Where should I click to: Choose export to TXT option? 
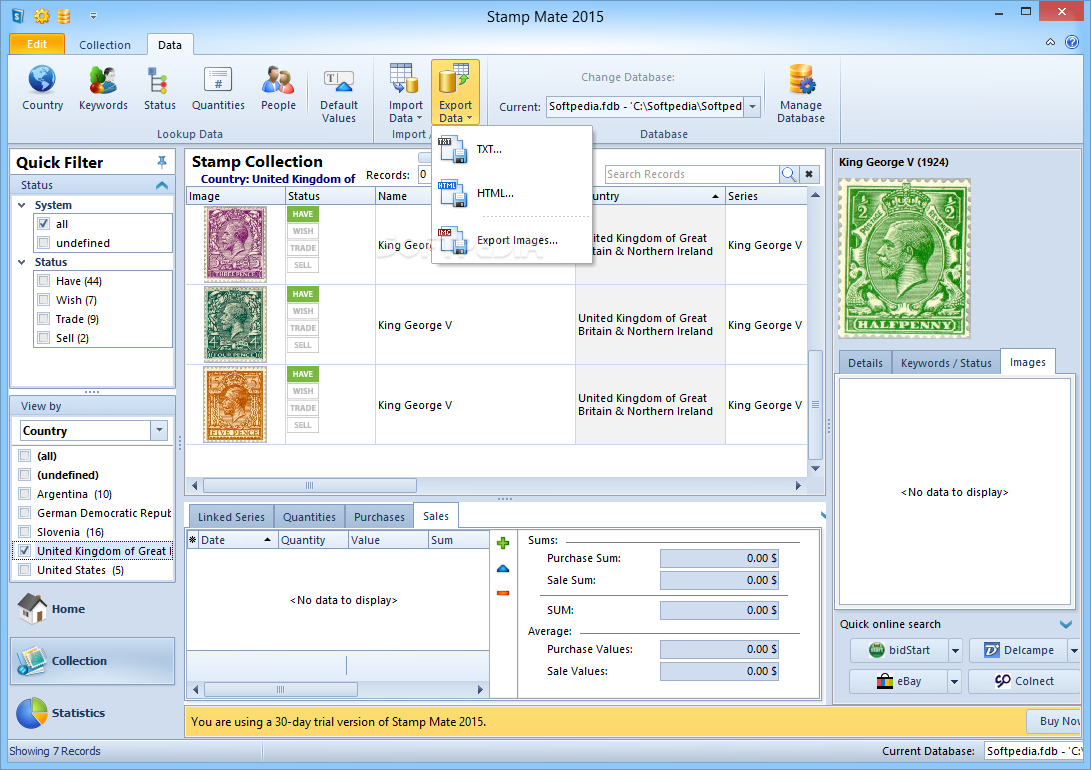pyautogui.click(x=511, y=149)
